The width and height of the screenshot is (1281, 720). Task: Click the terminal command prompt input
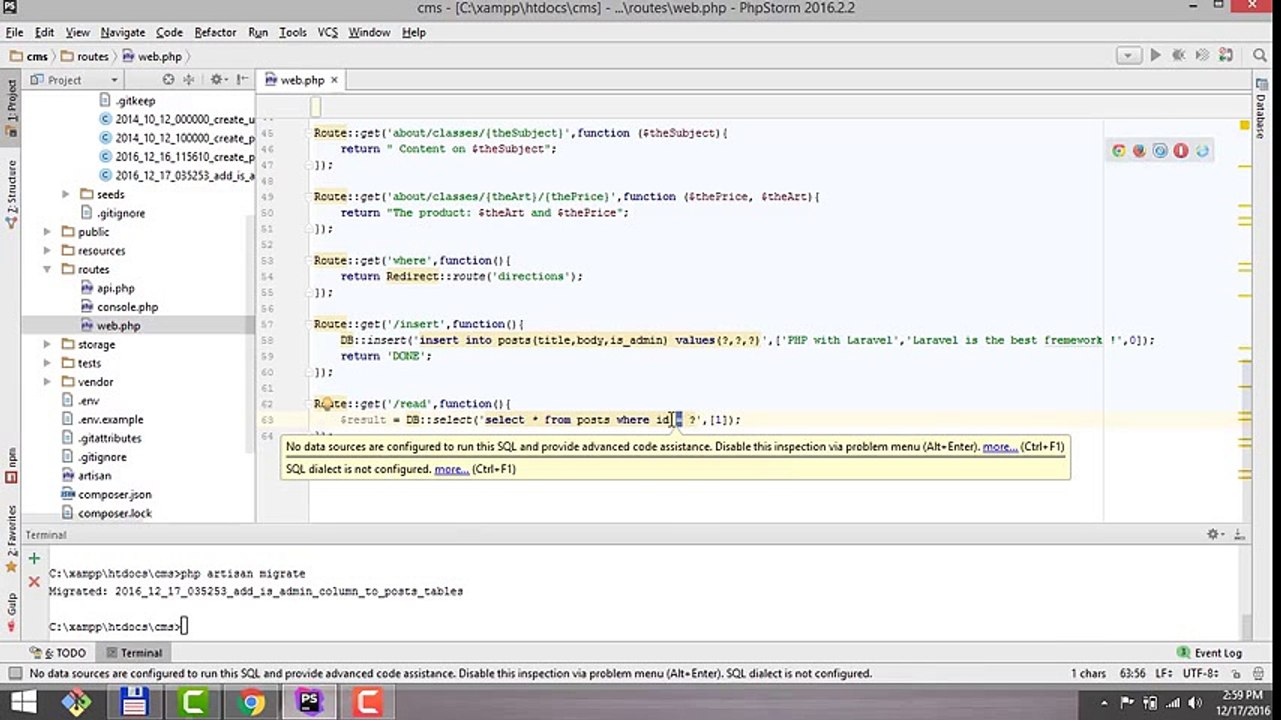point(185,627)
